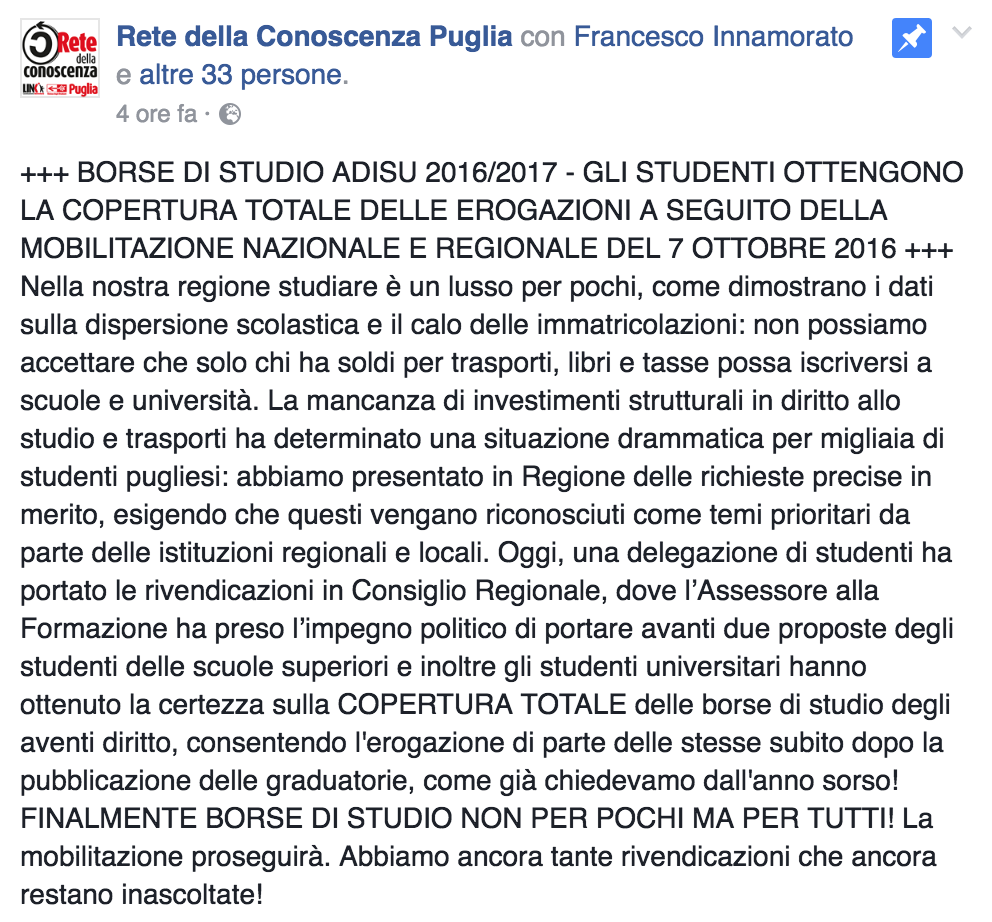The image size is (992, 922).
Task: Show the 'altre 33 persone' tagged list
Action: pyautogui.click(x=240, y=75)
